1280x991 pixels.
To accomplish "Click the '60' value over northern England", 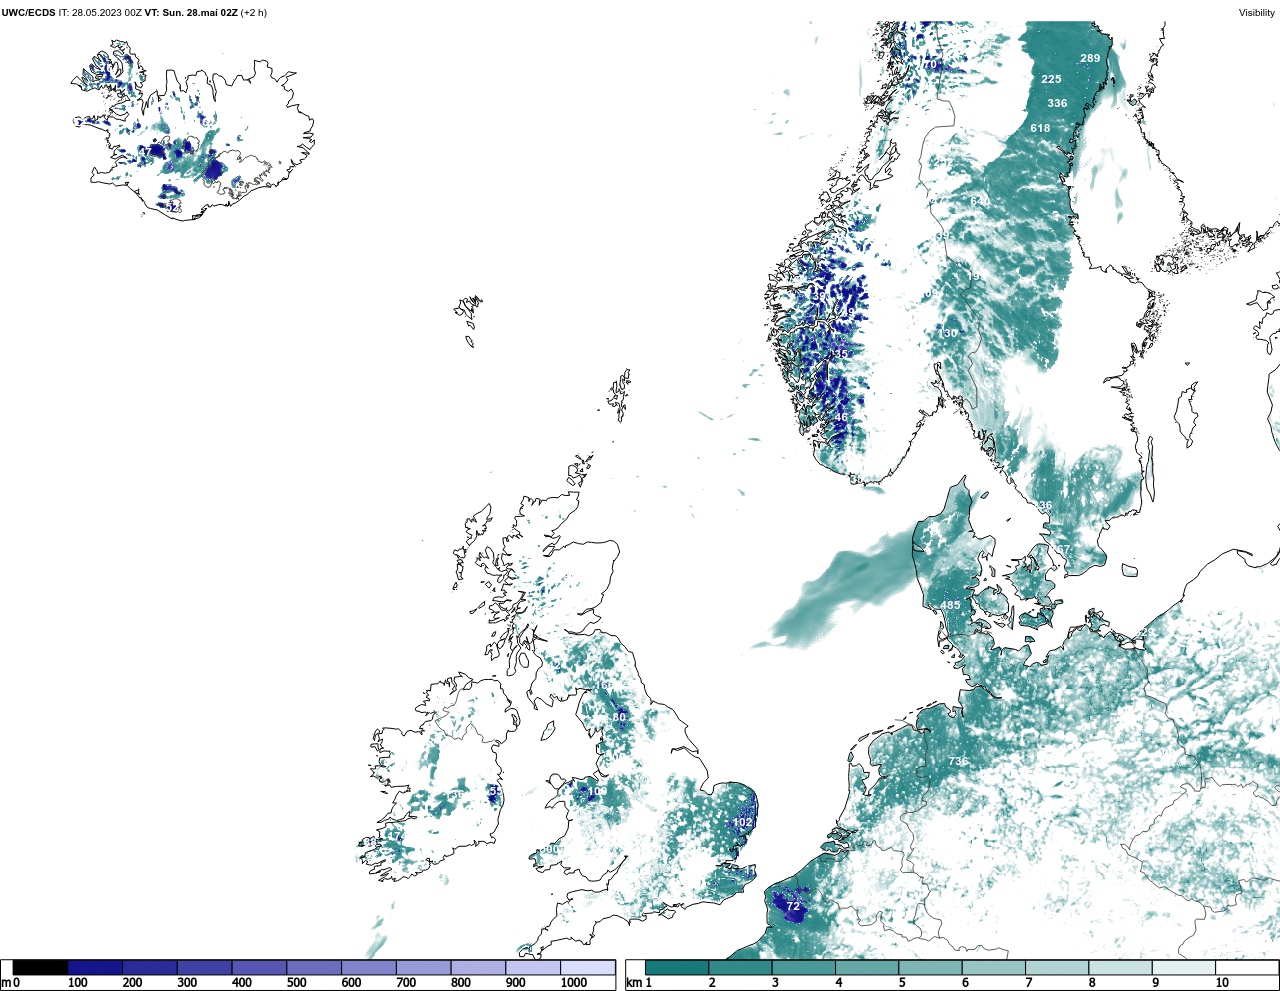I will click(619, 717).
